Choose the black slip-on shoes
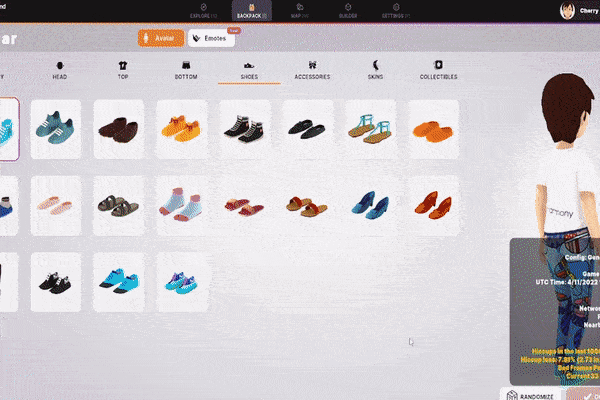 point(308,129)
